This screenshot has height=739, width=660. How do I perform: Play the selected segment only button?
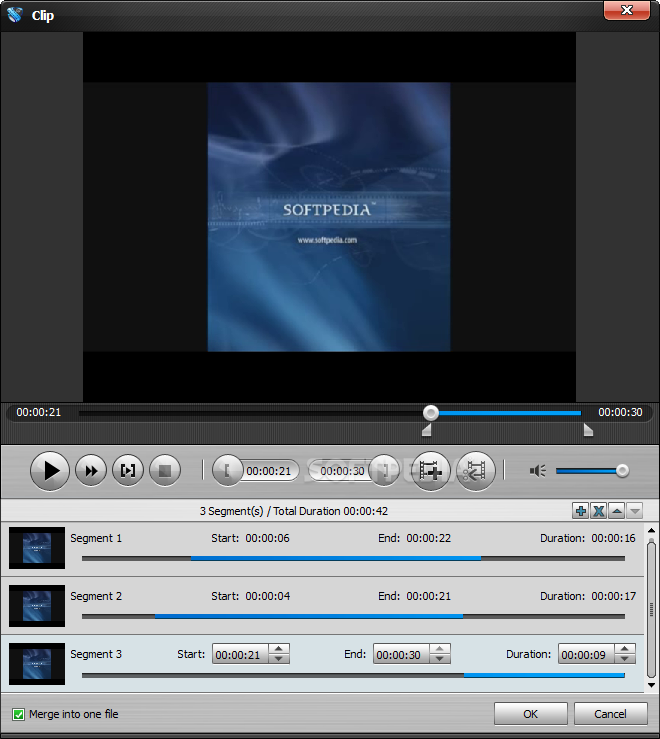(128, 470)
